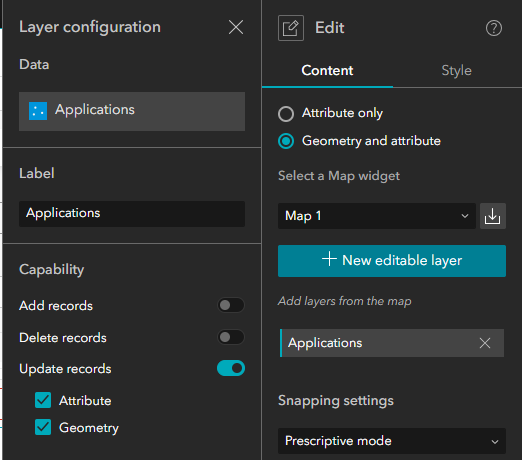Remove Applications layer with X icon
522x460 pixels.
point(485,343)
